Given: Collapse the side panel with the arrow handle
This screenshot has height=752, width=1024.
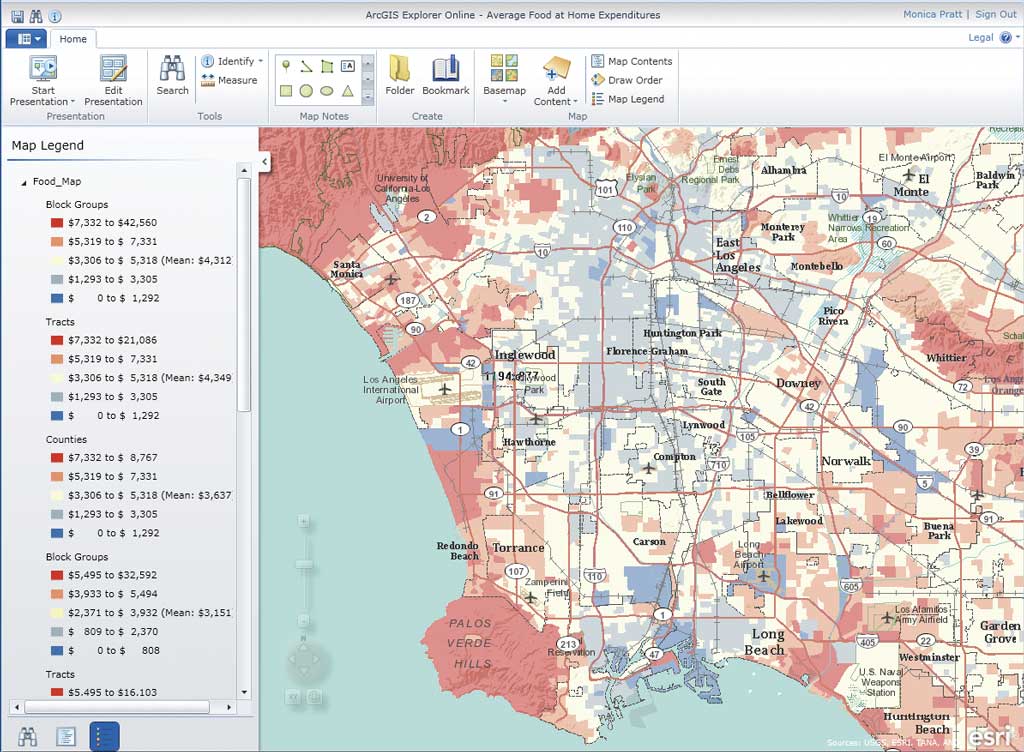Looking at the screenshot, I should click(265, 161).
